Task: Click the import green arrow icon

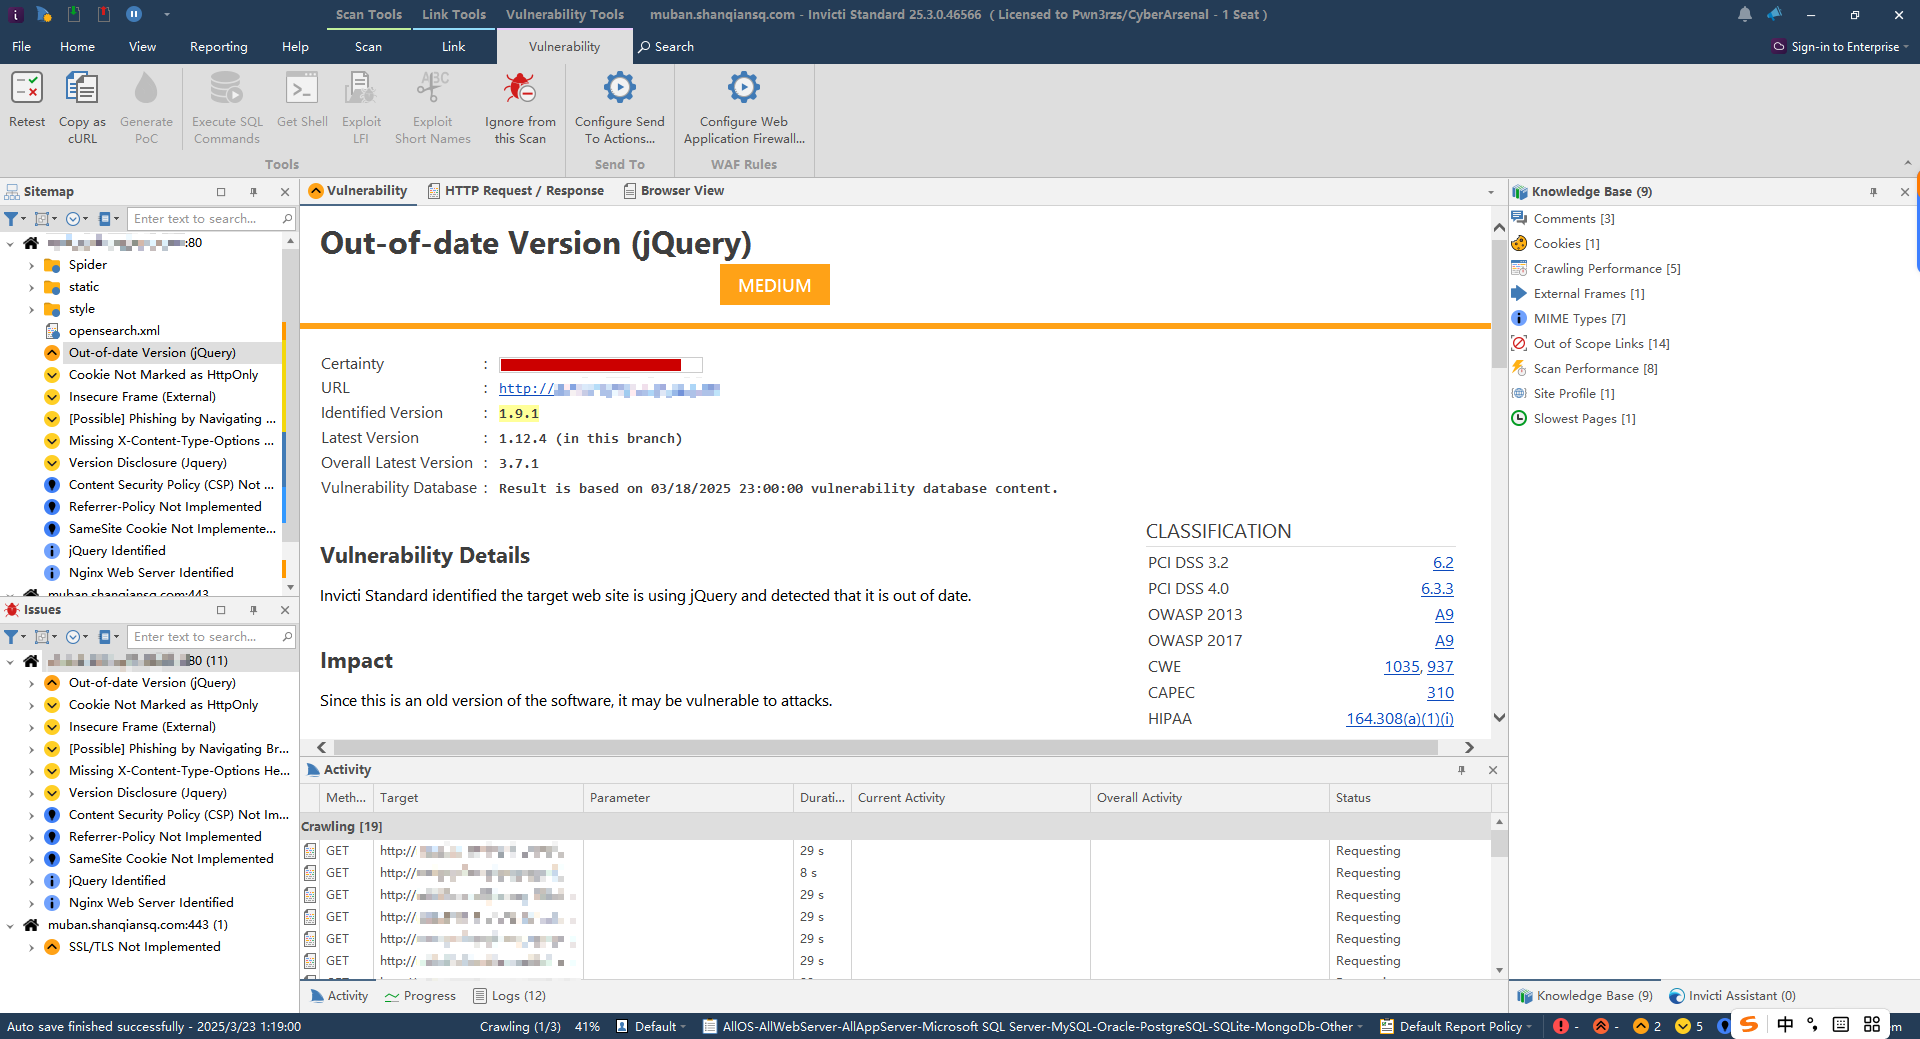Action: click(x=74, y=14)
